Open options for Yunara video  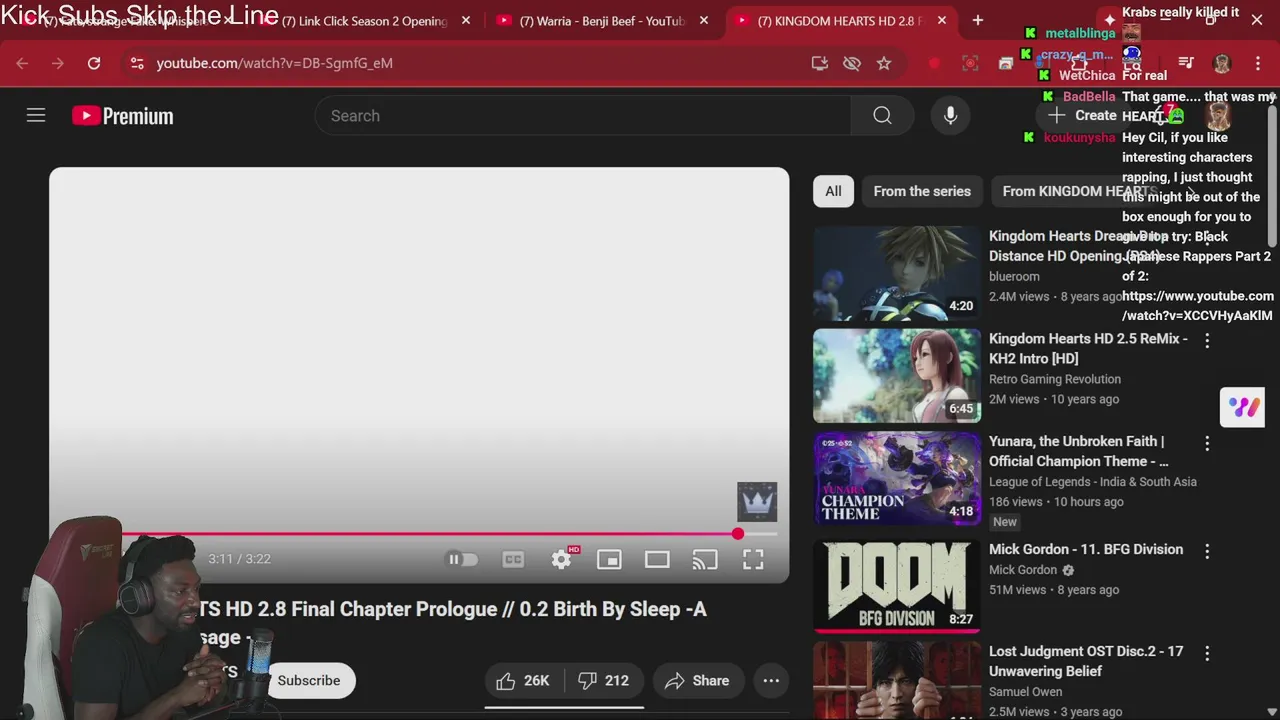[x=1207, y=443]
